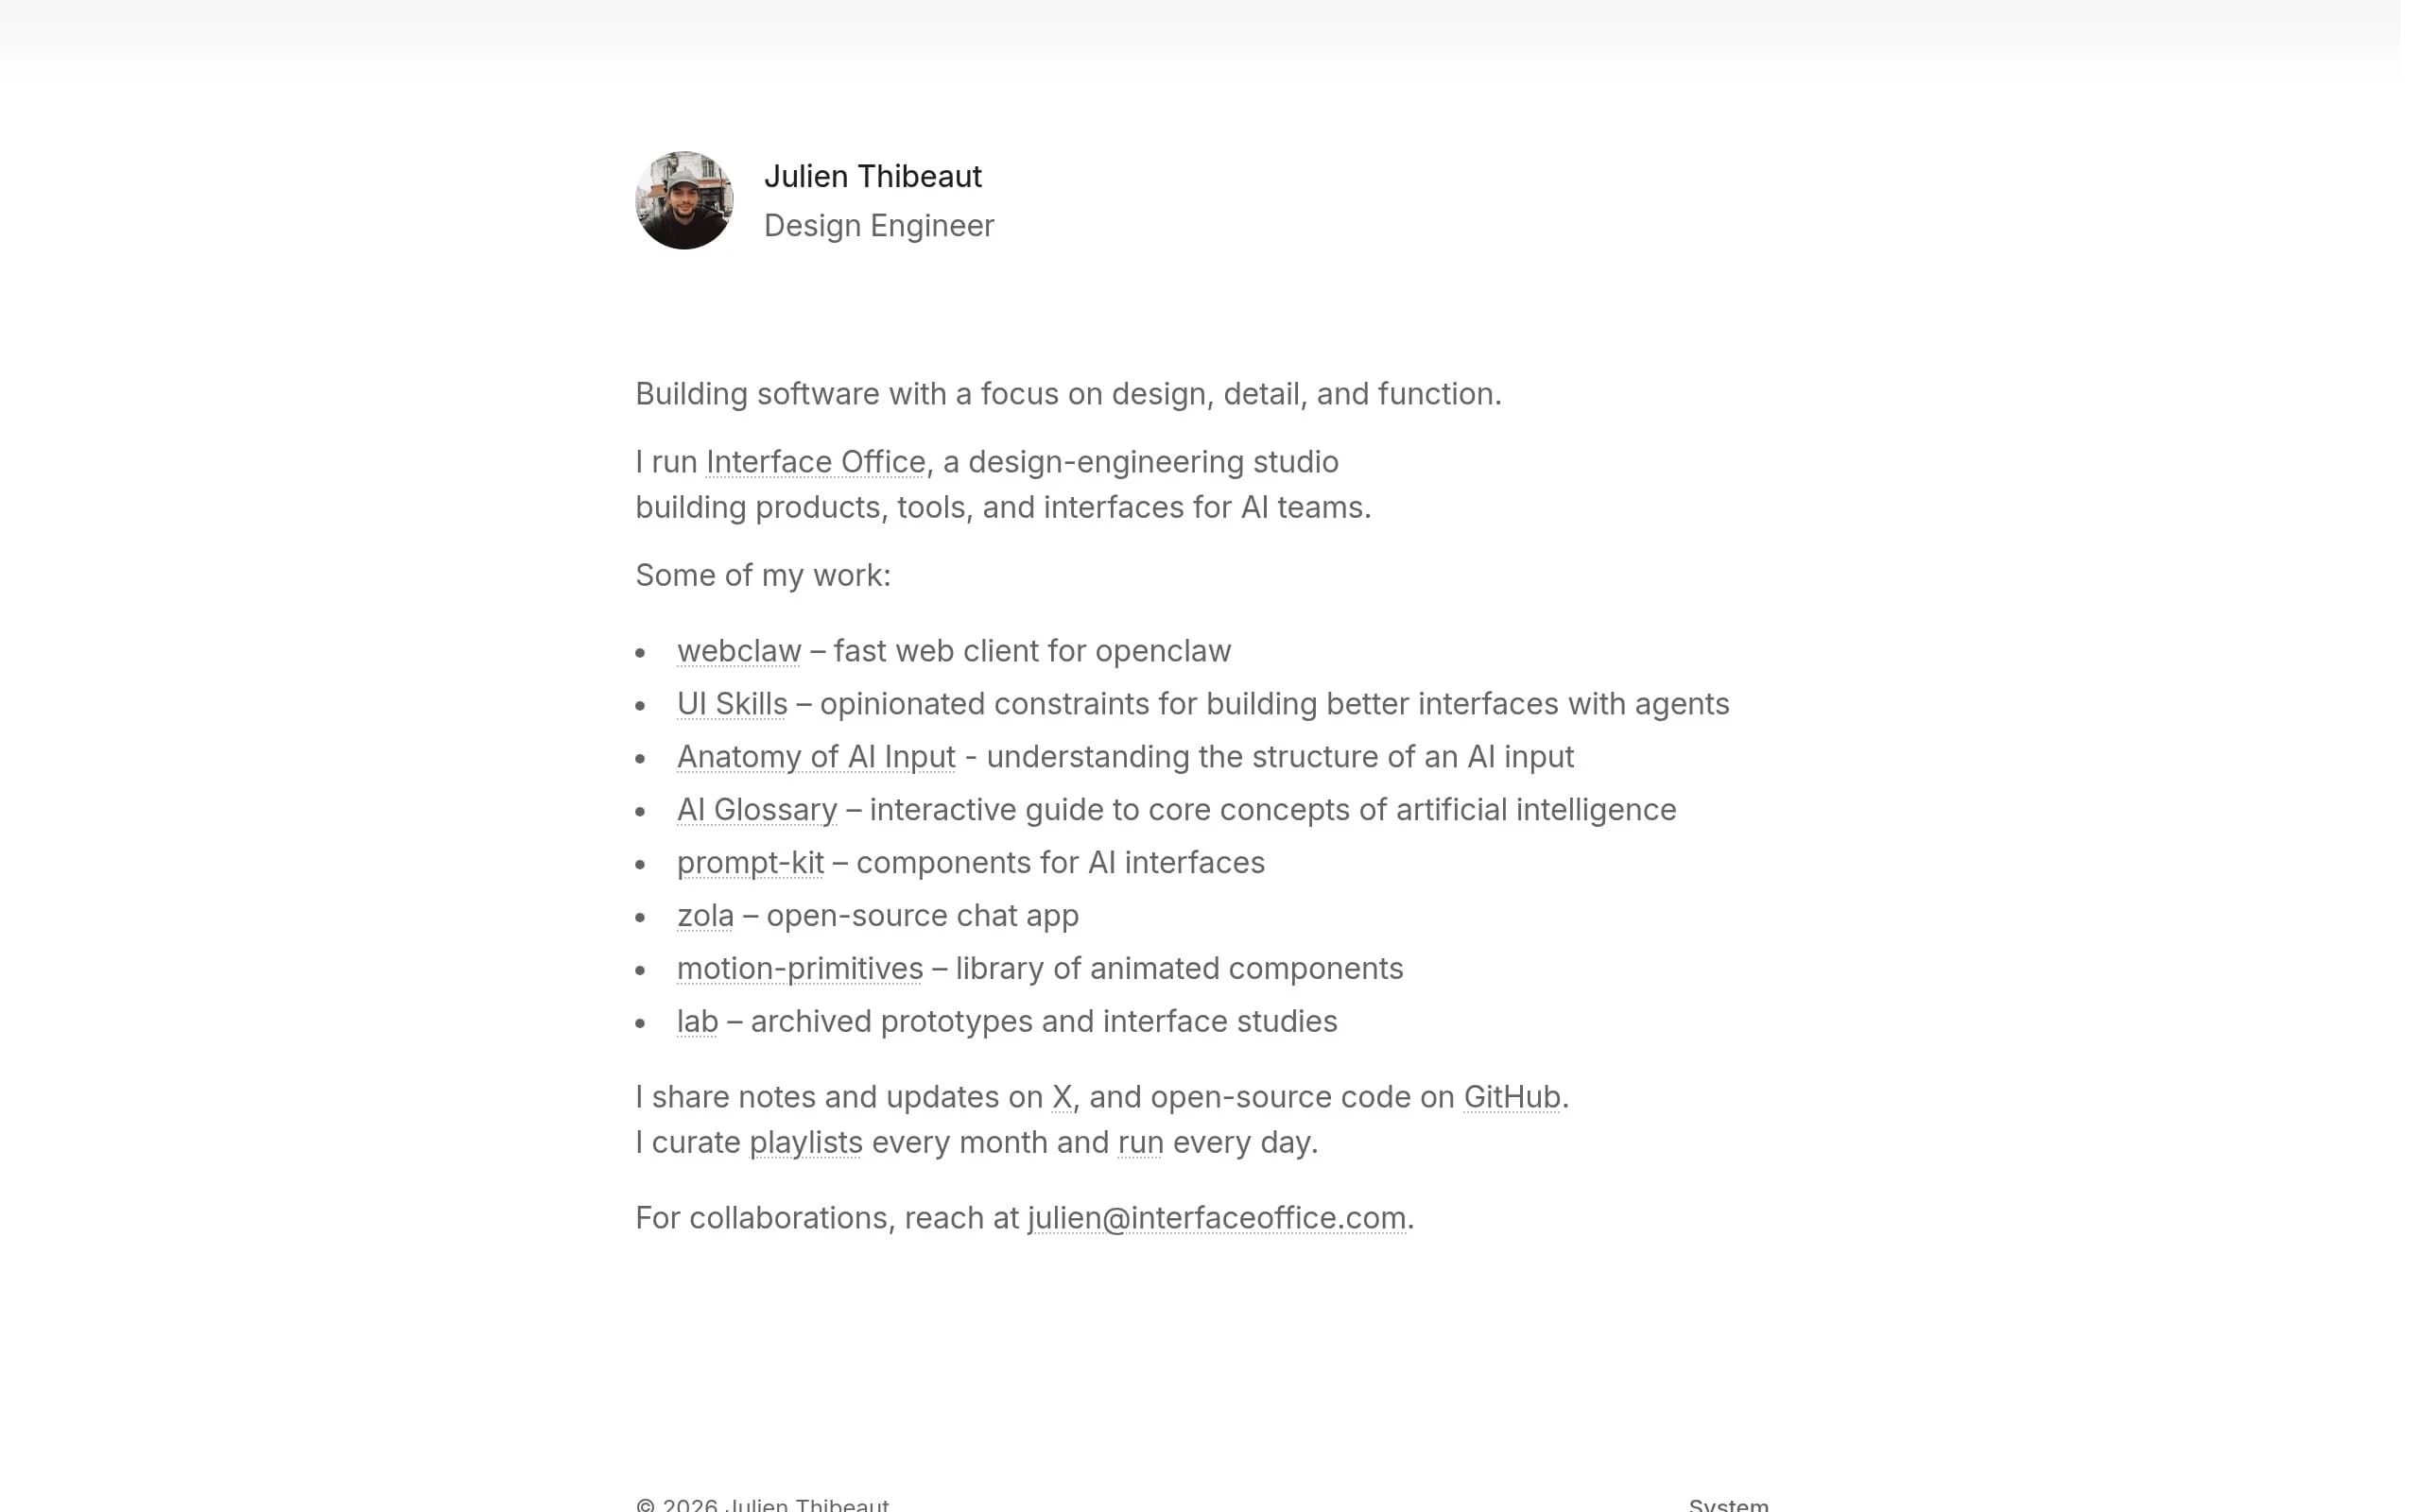Open the Anatomy of AI Input link

pyautogui.click(x=815, y=757)
